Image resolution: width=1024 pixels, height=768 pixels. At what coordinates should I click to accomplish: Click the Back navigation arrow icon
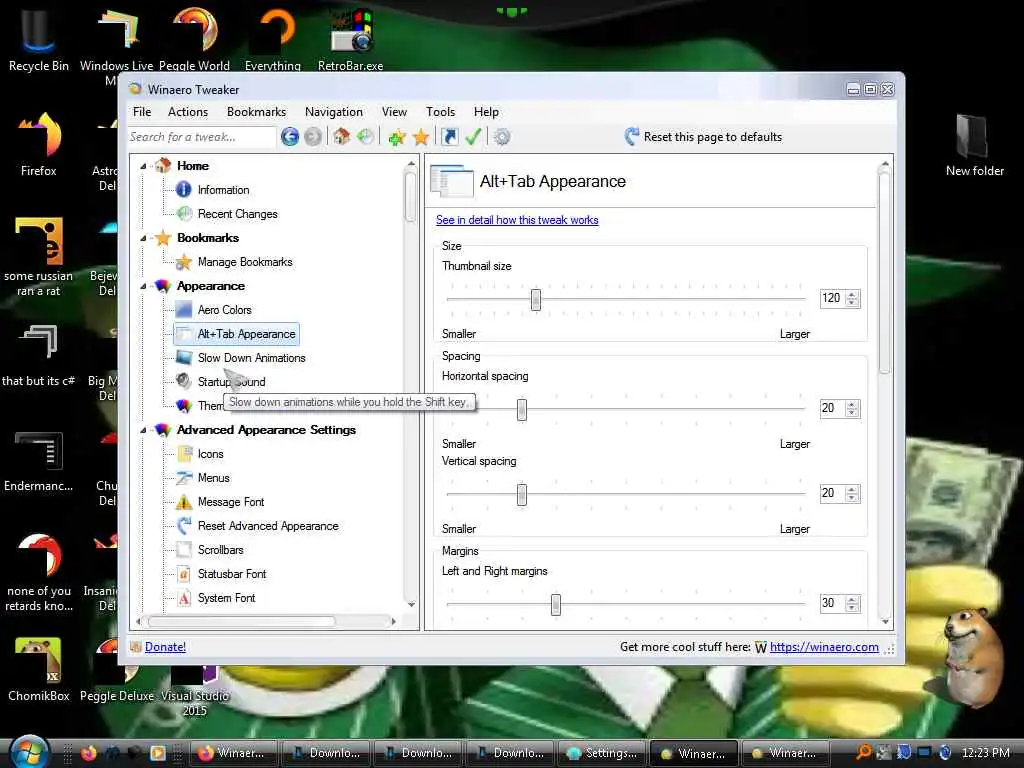pos(290,137)
